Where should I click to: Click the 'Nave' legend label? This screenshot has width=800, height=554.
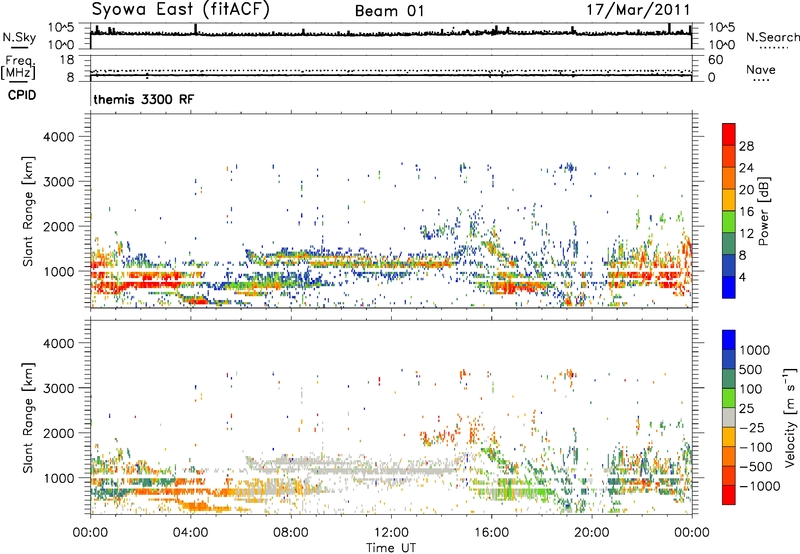(761, 69)
